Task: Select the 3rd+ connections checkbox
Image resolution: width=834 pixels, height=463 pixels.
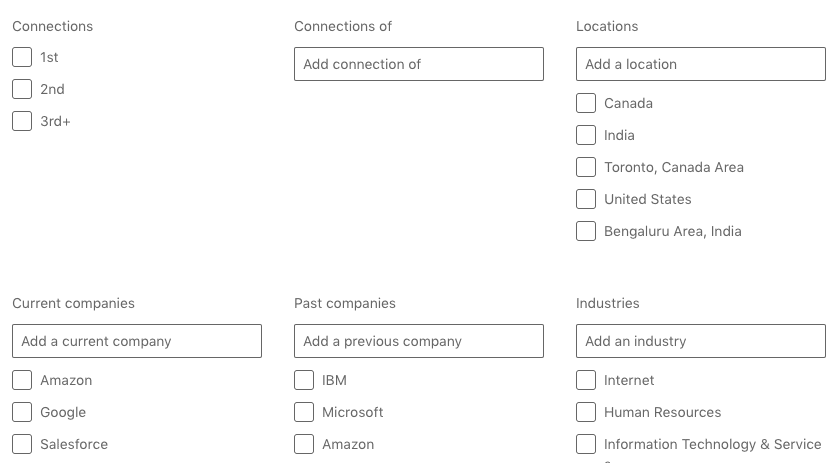Action: [x=22, y=121]
